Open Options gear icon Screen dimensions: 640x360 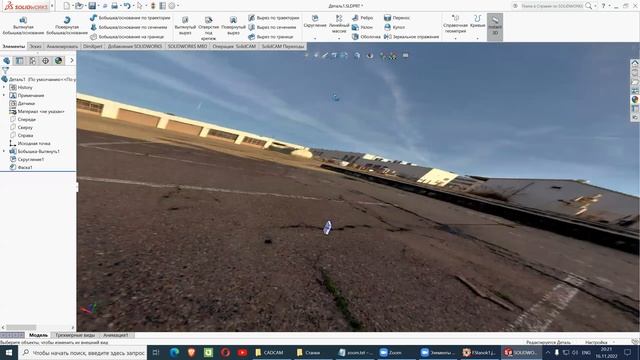(172, 6)
